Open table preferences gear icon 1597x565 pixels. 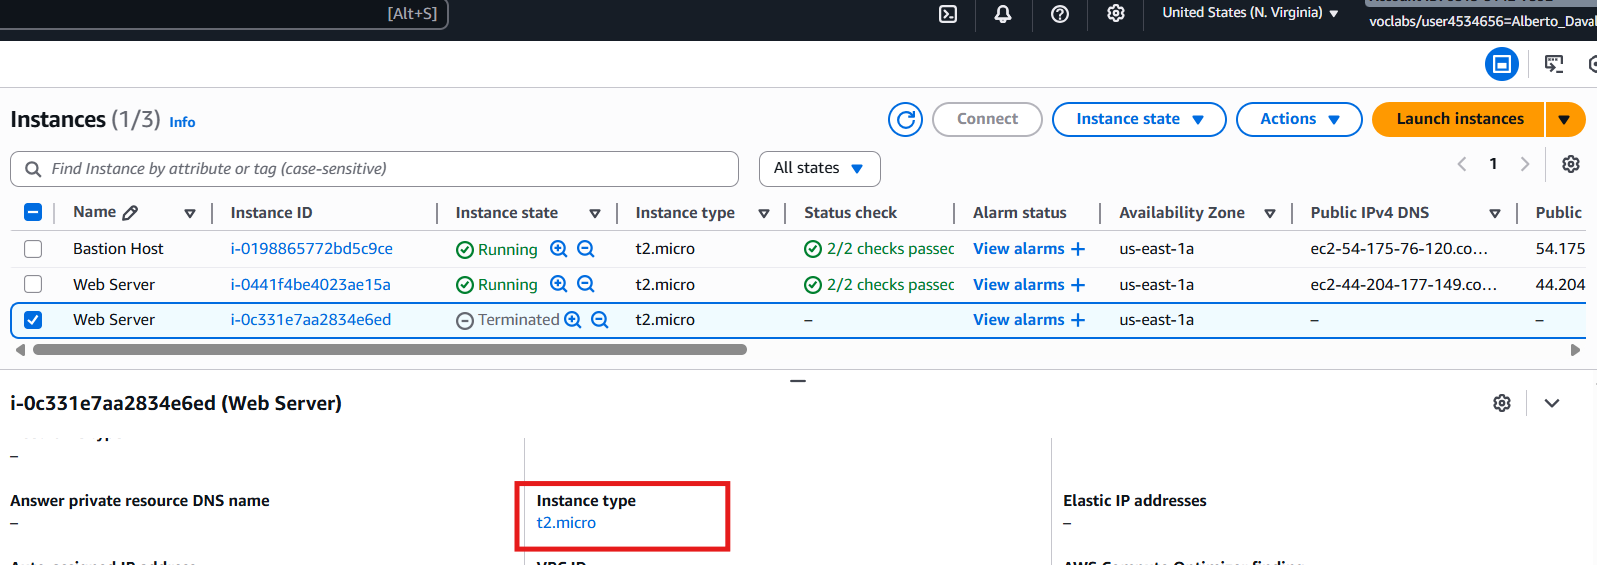[1570, 164]
